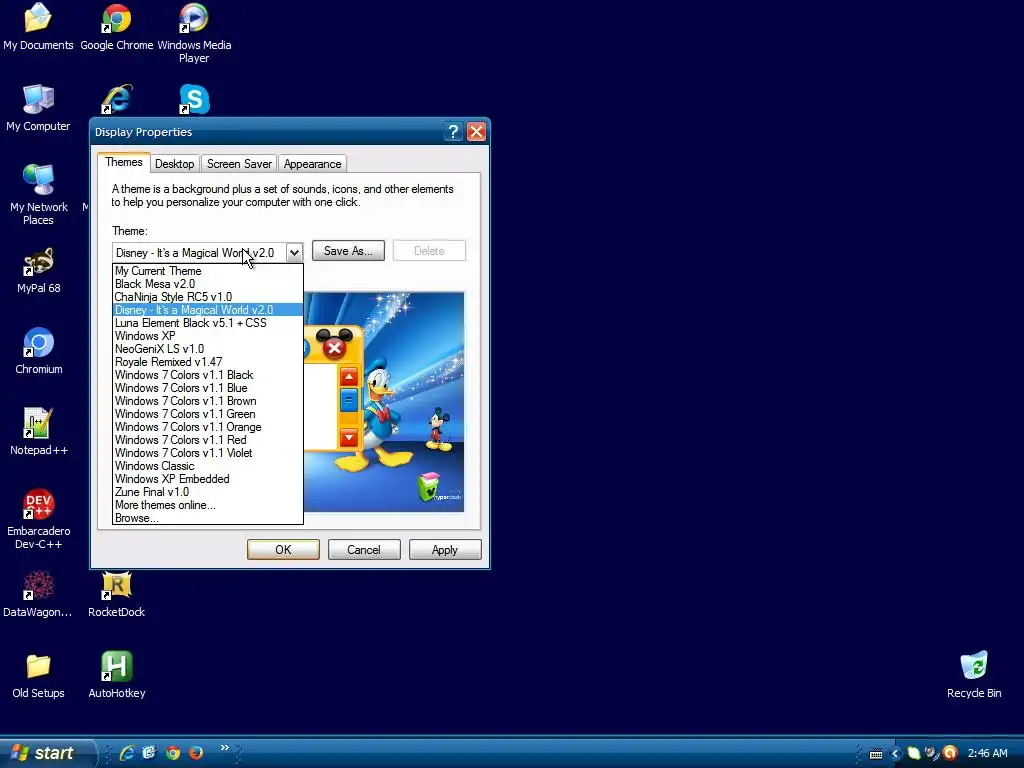Click the Disney theme preview image
This screenshot has height=768, width=1024.
(x=384, y=402)
